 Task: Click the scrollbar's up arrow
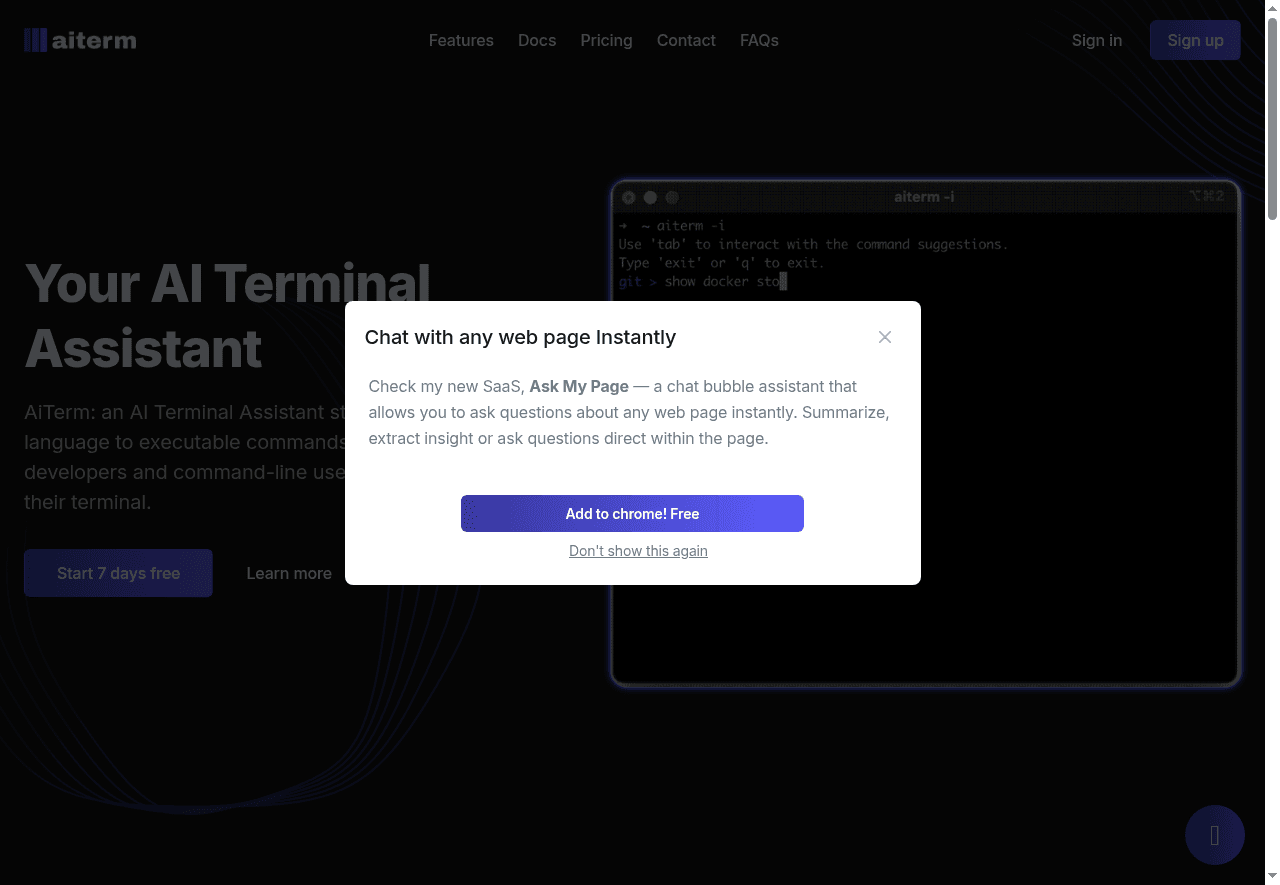coord(1272,8)
